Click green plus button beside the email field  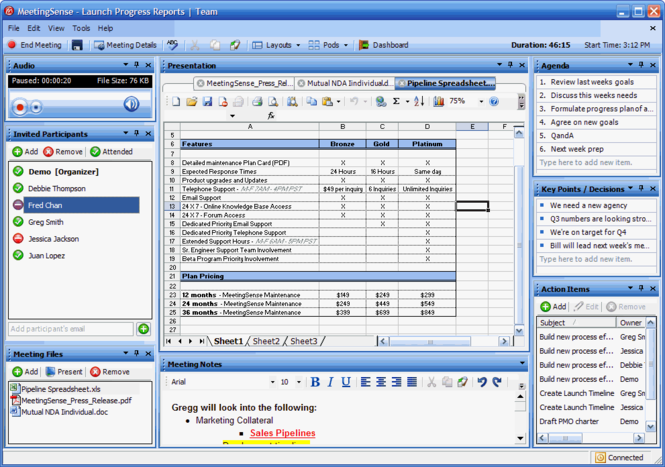tap(144, 329)
